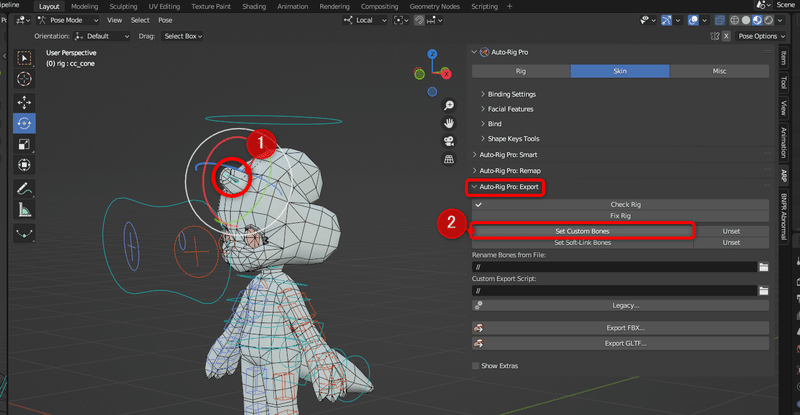Switch to the Rig tab
This screenshot has height=415, width=800.
click(521, 71)
